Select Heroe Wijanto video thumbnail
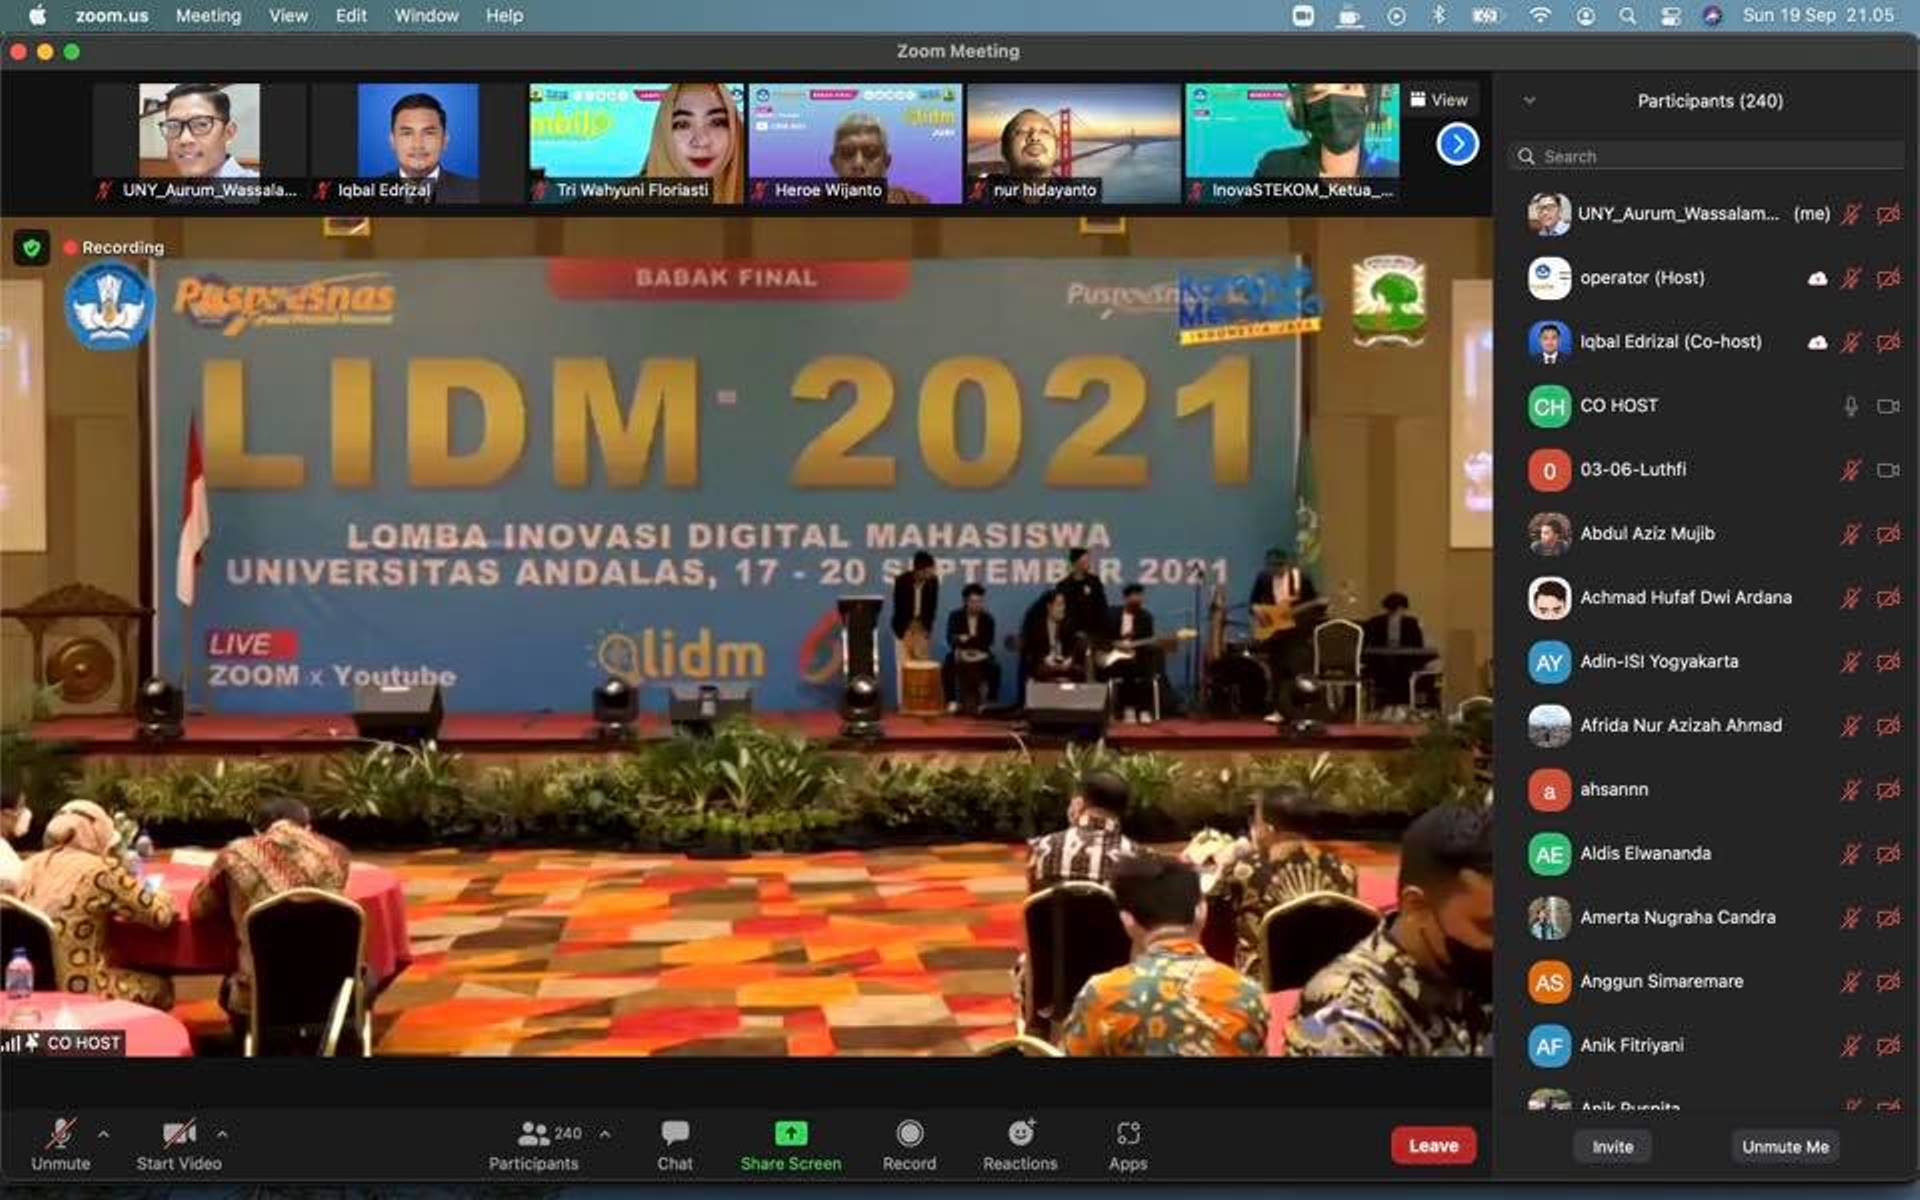 point(855,143)
